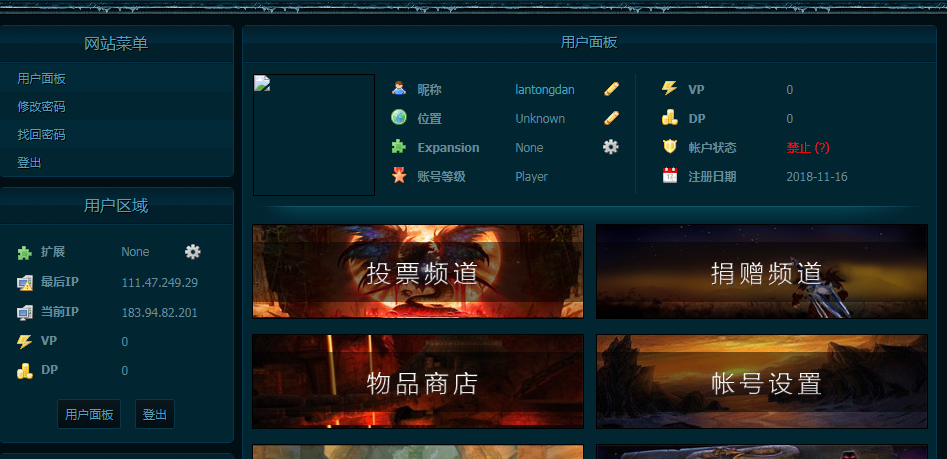The width and height of the screenshot is (947, 459).
Task: Select 找回密码 menu item
Action: tap(42, 135)
